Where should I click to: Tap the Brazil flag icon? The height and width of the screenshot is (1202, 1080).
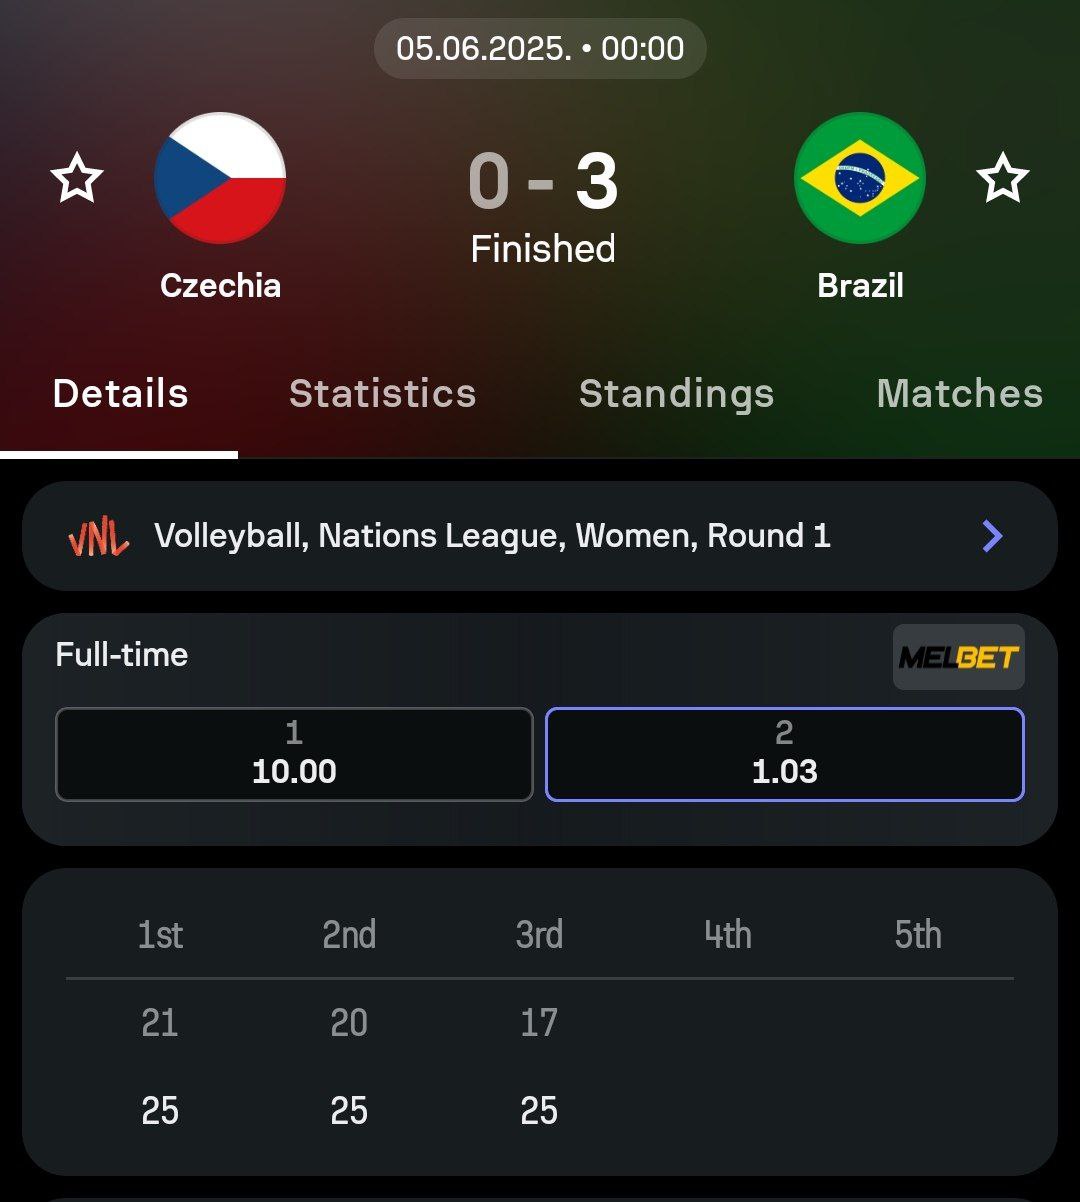click(859, 178)
